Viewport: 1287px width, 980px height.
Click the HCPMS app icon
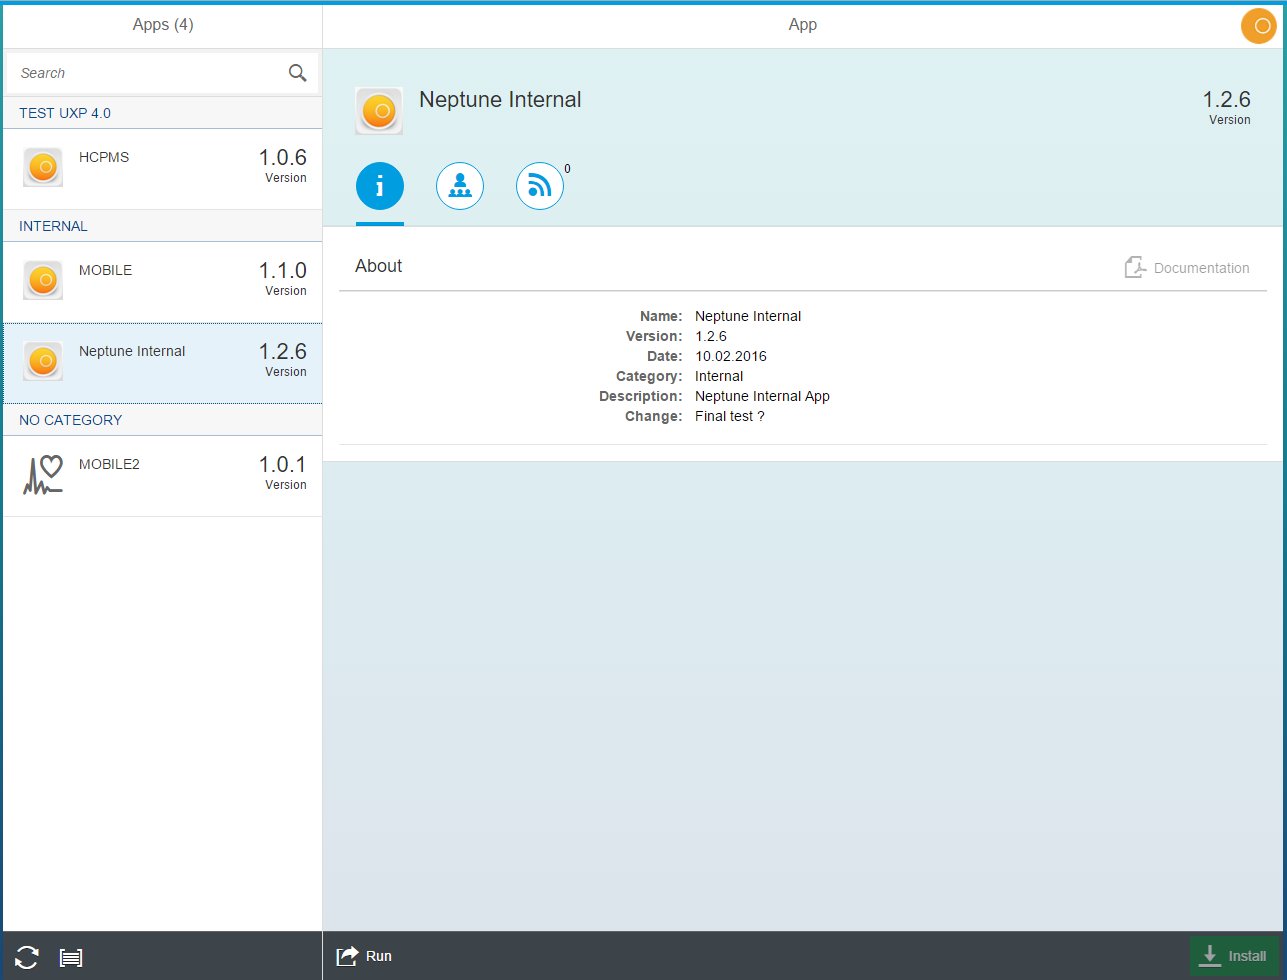(x=42, y=167)
